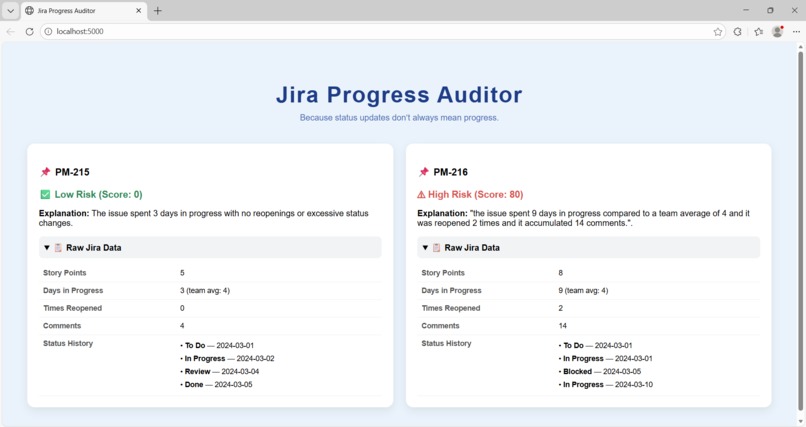
Task: Click PM-215 Story Points value 5
Action: 182,273
